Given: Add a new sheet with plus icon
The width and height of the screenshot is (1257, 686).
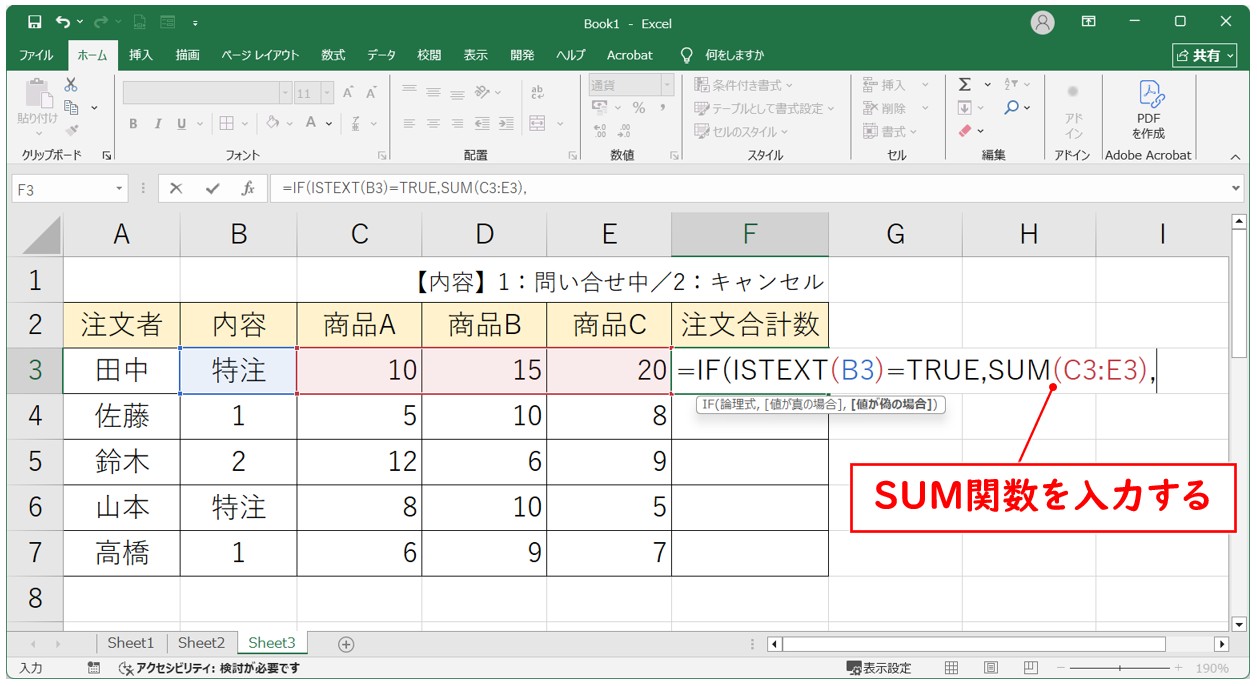Looking at the screenshot, I should point(346,644).
